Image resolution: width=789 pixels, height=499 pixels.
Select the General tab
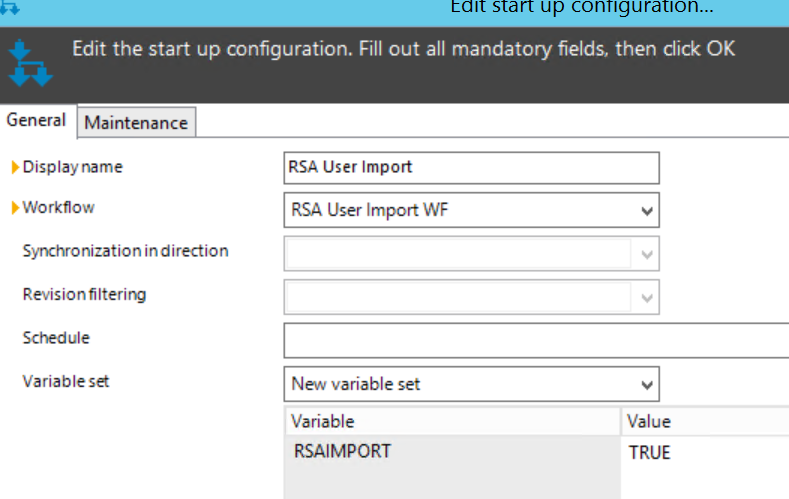coord(36,120)
